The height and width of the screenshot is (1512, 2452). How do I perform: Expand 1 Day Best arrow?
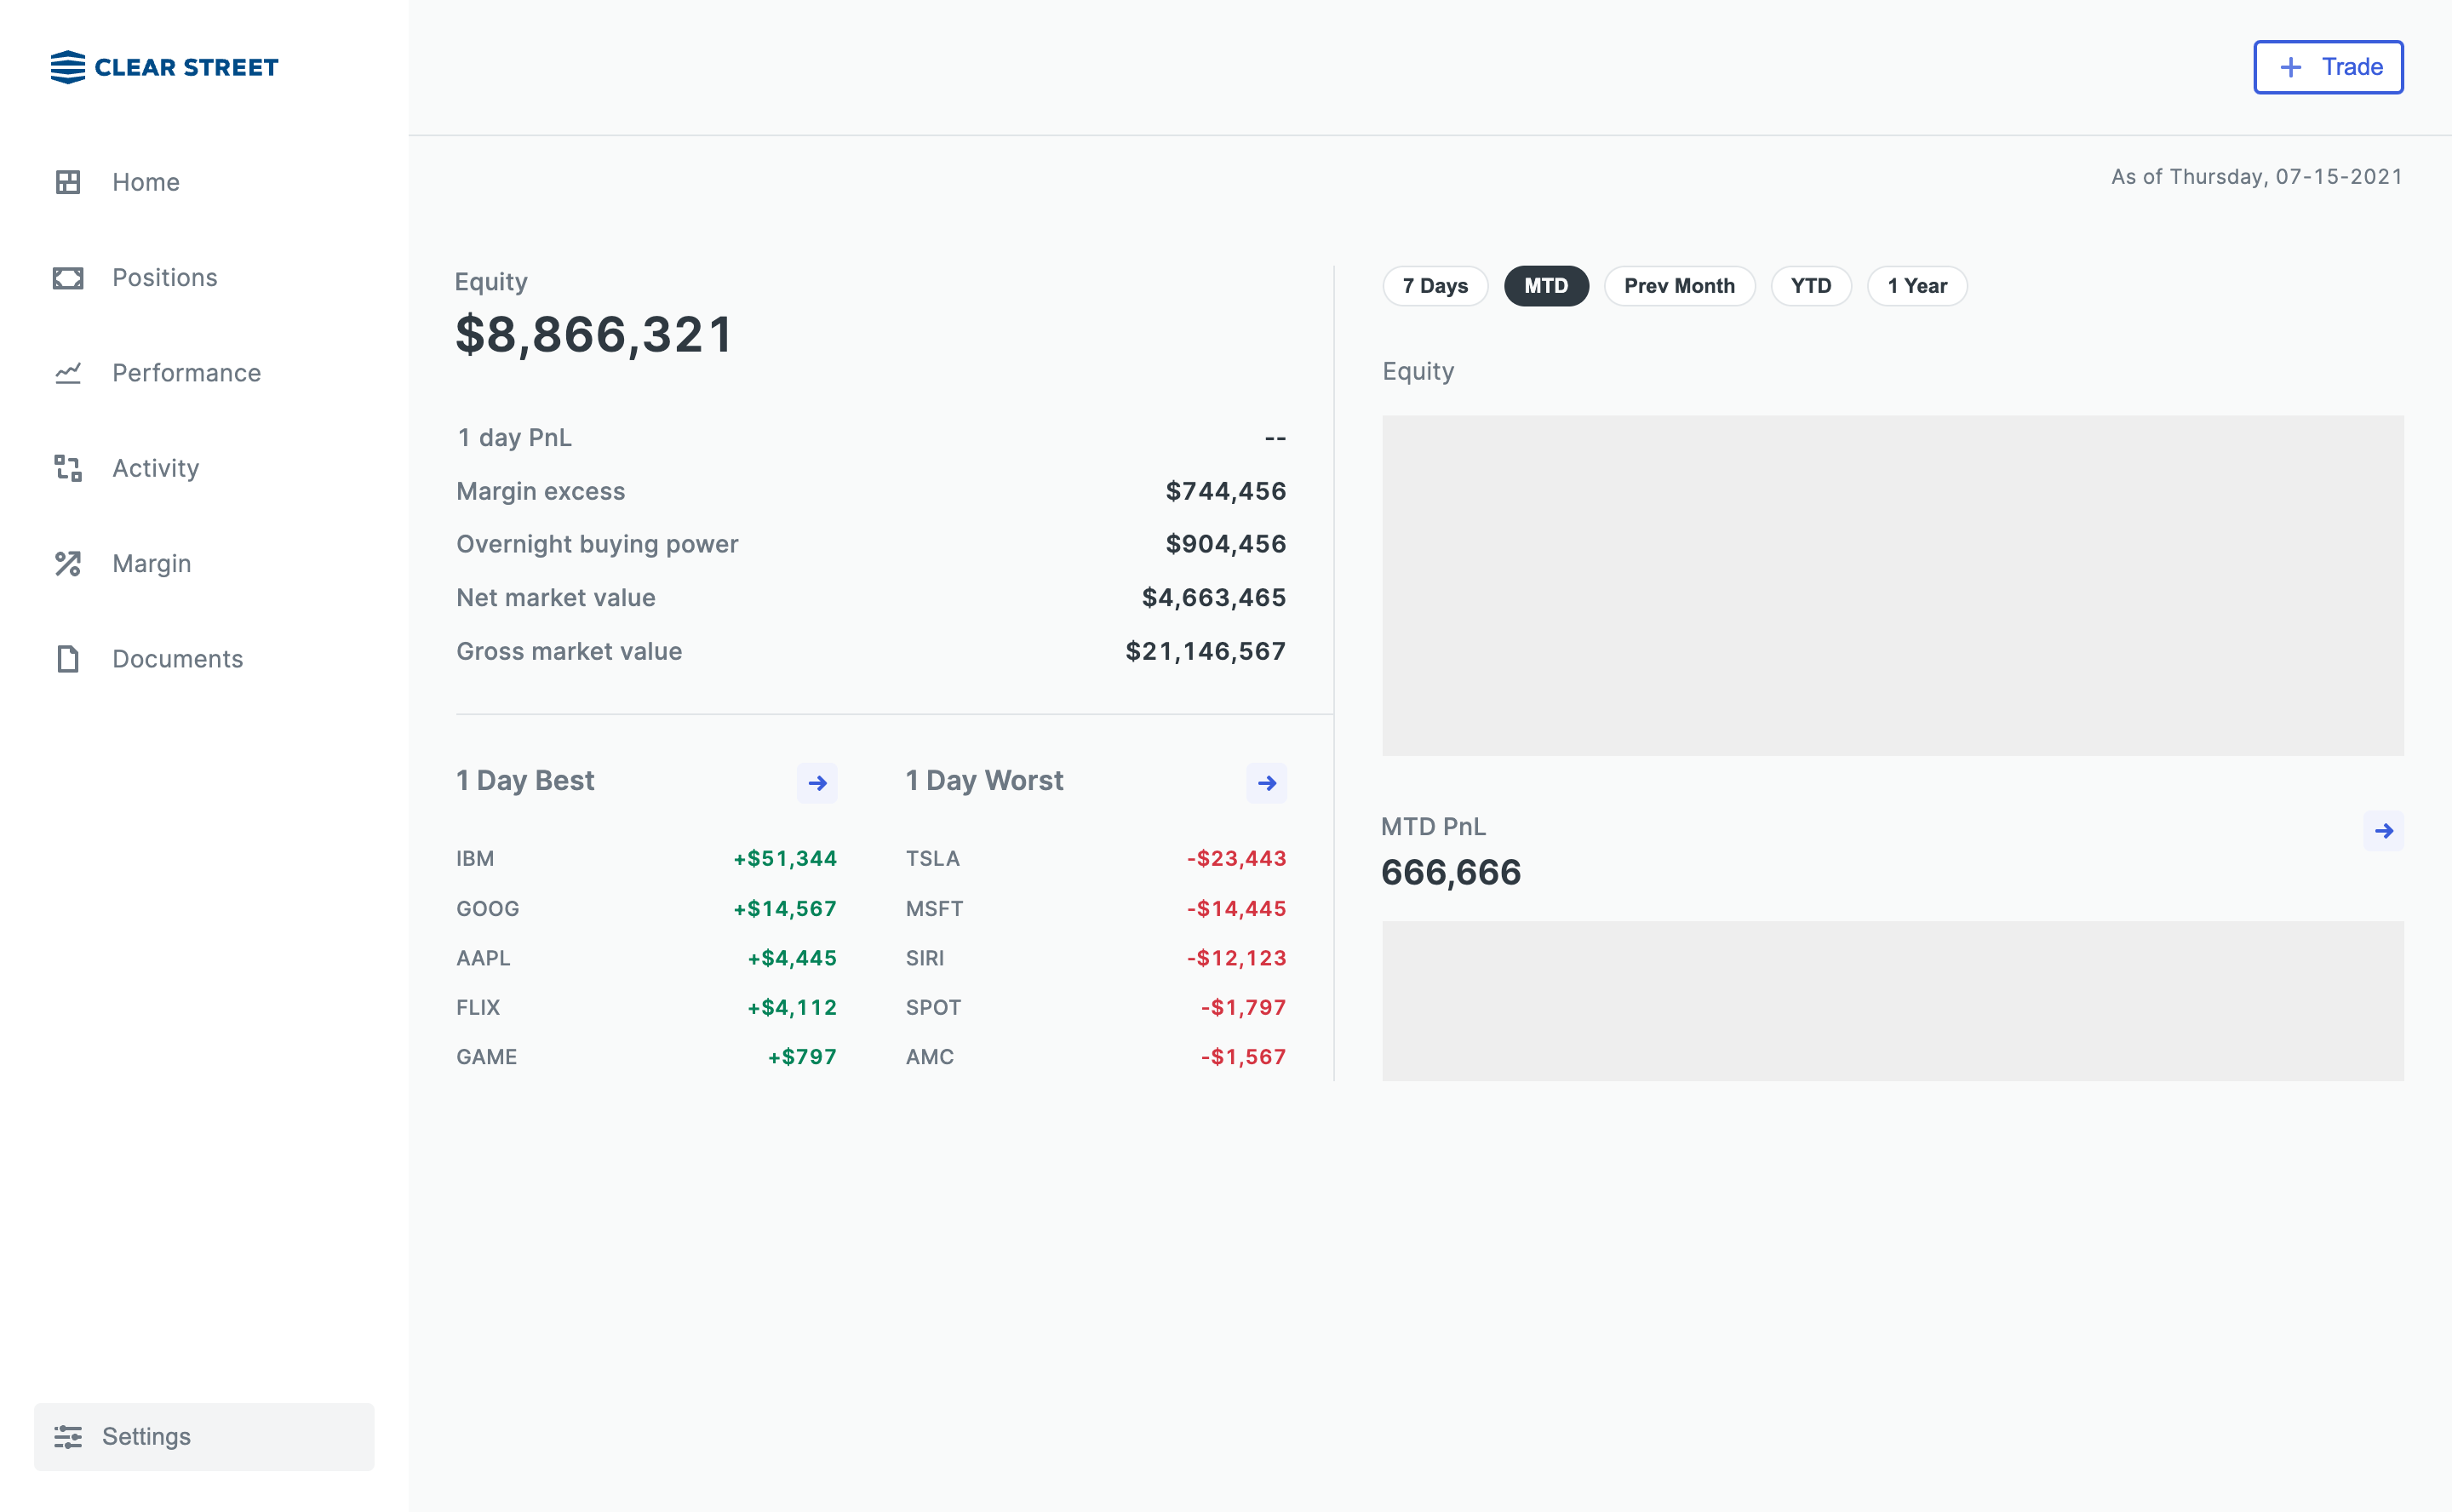tap(817, 783)
